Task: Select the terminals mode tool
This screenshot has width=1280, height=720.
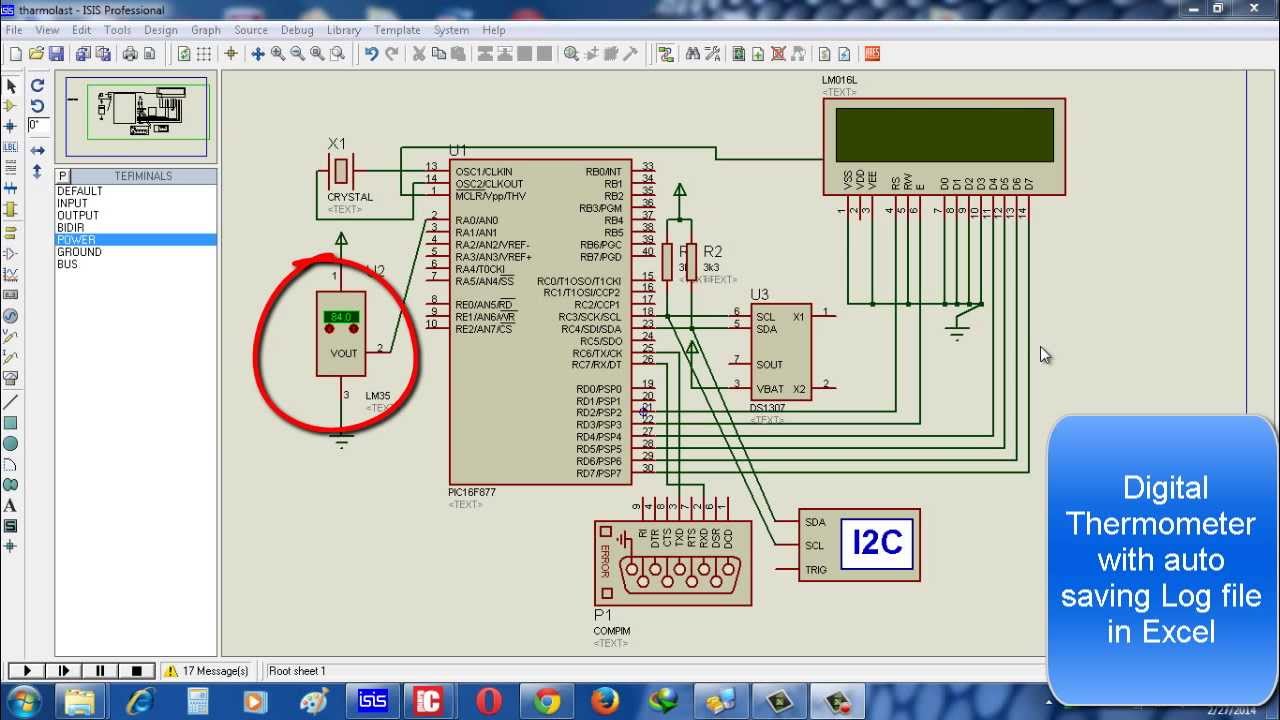Action: (12, 232)
